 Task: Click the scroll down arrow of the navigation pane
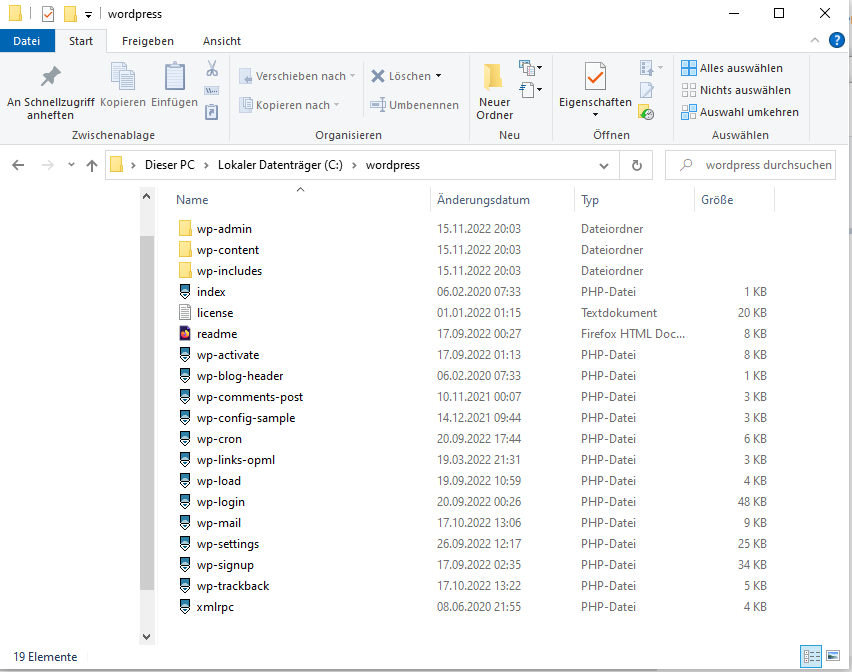click(x=146, y=636)
